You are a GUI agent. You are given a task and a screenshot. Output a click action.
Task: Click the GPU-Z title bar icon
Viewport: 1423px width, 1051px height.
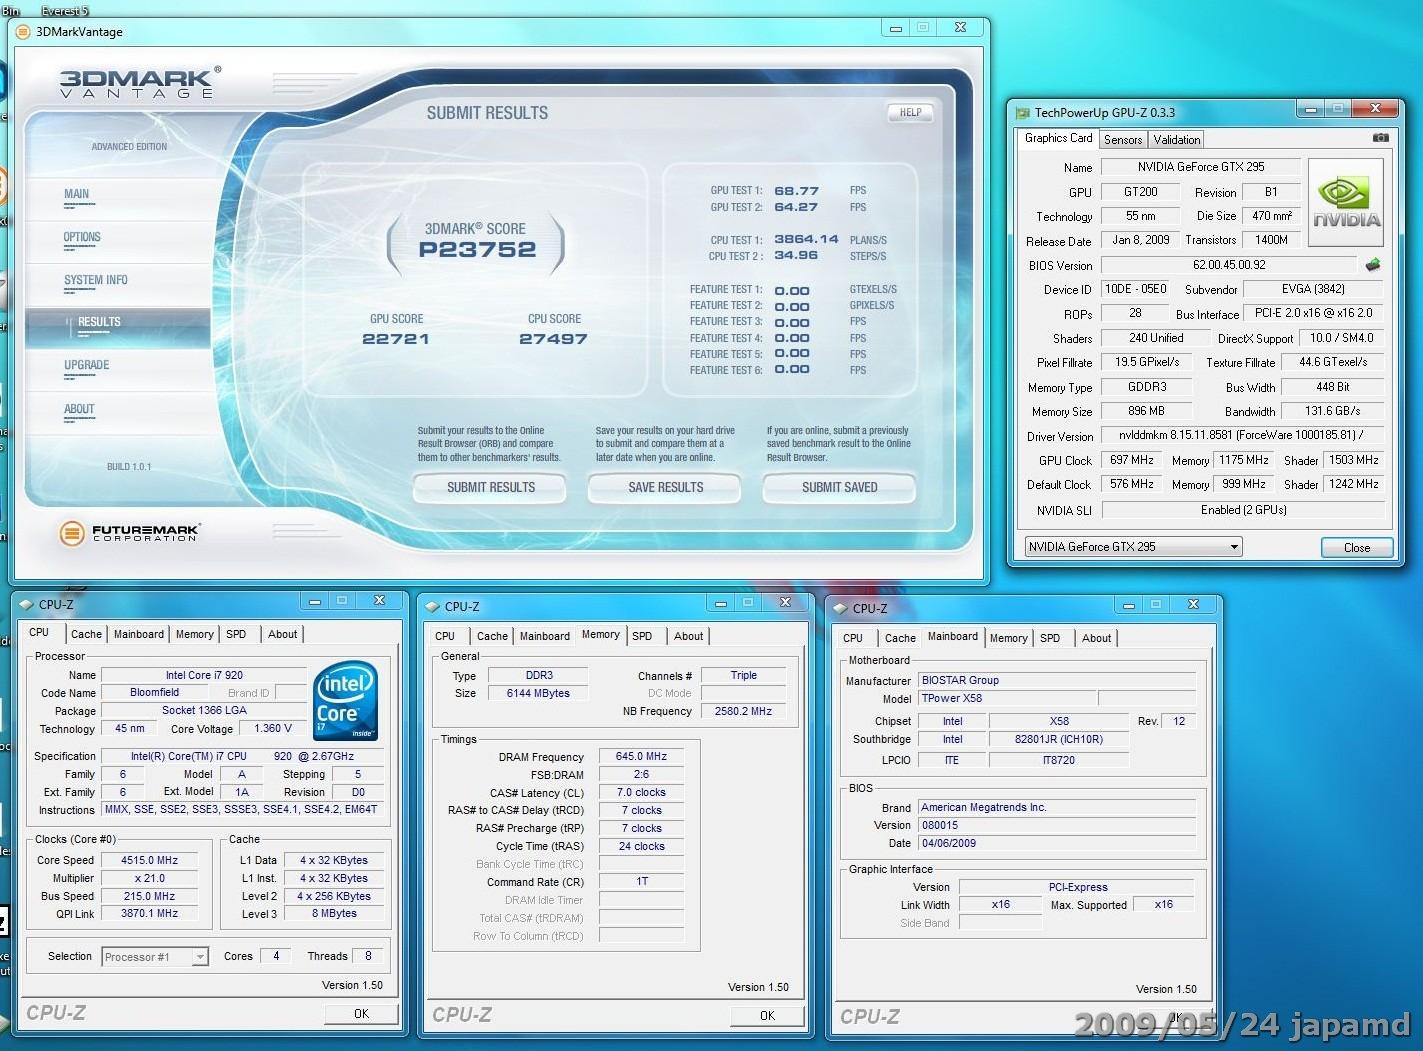point(1023,113)
